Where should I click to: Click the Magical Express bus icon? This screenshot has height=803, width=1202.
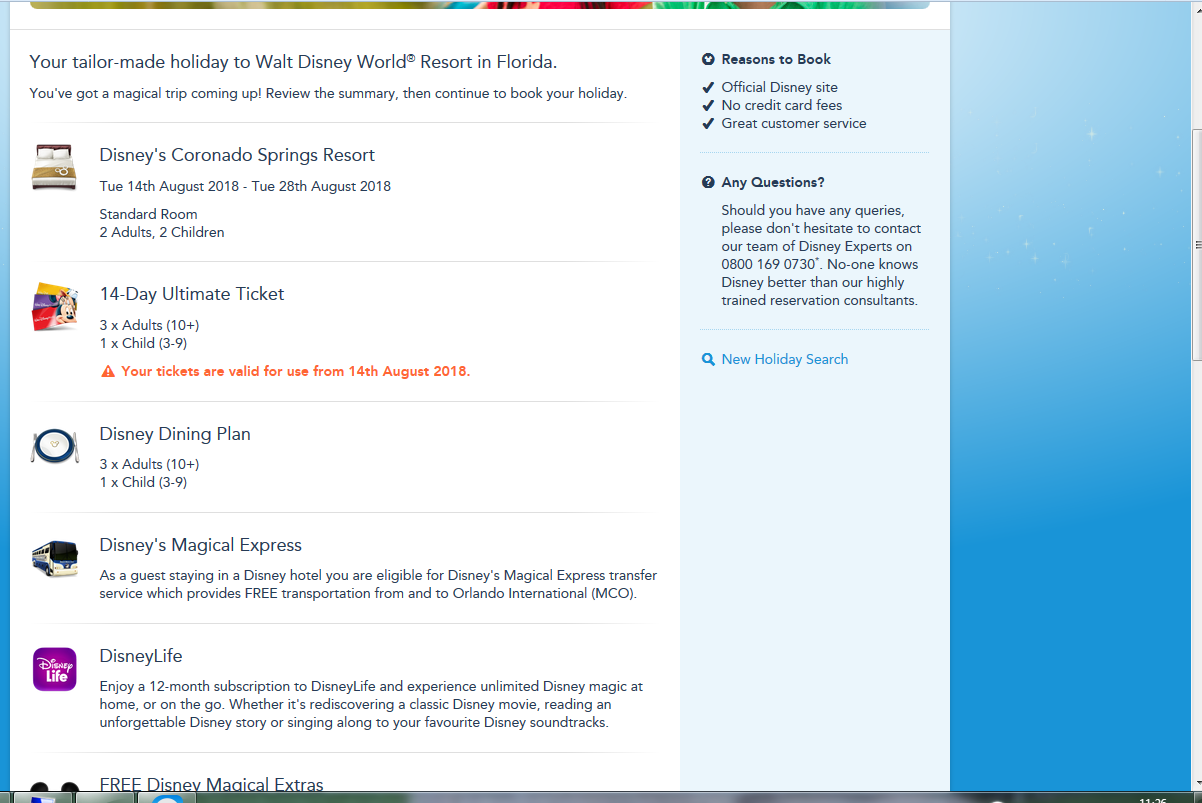pos(54,558)
